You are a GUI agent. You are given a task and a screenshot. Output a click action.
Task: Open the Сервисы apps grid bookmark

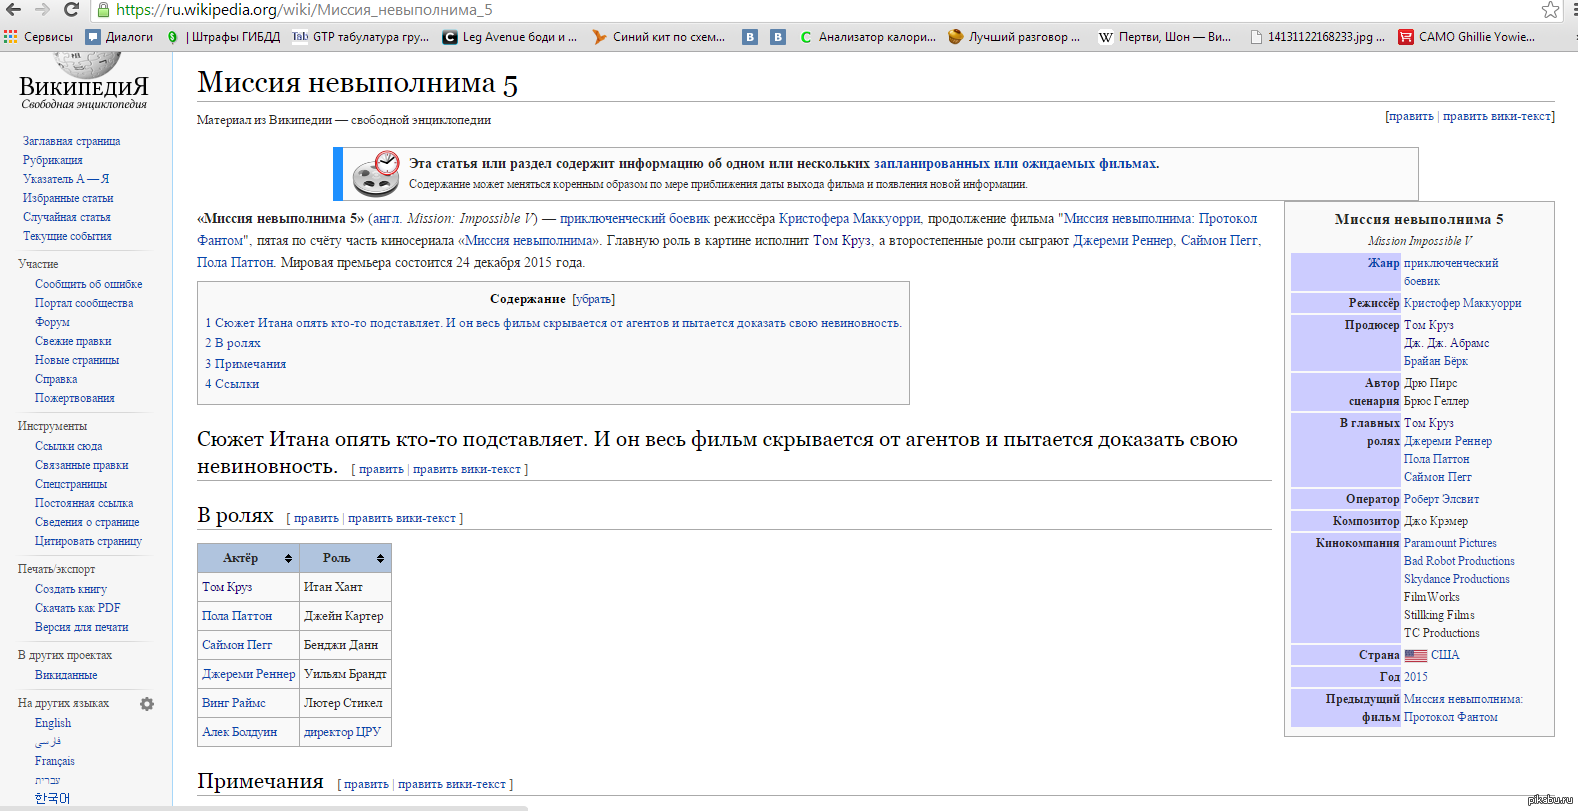coord(38,37)
